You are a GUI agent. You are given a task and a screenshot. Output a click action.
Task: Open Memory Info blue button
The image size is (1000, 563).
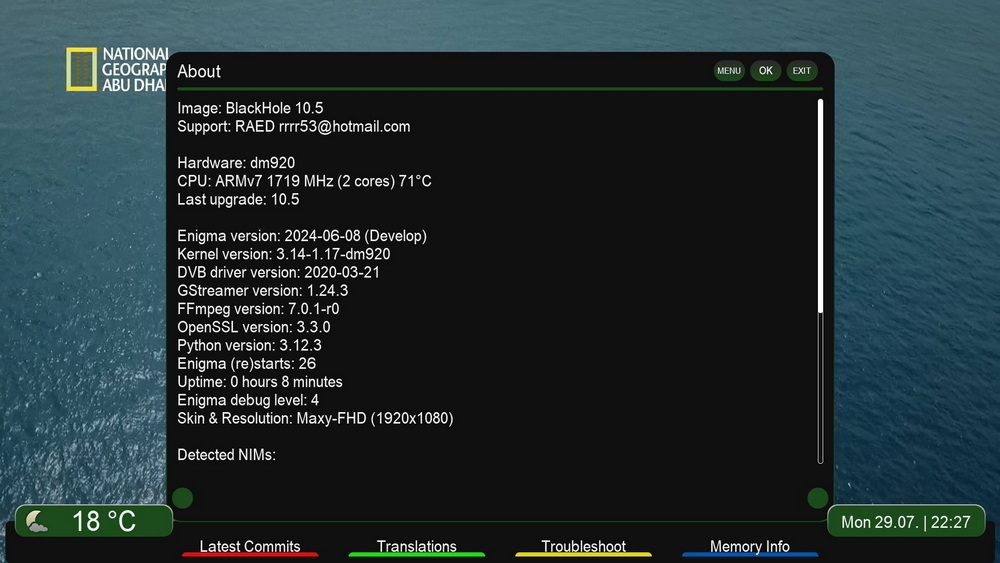750,547
